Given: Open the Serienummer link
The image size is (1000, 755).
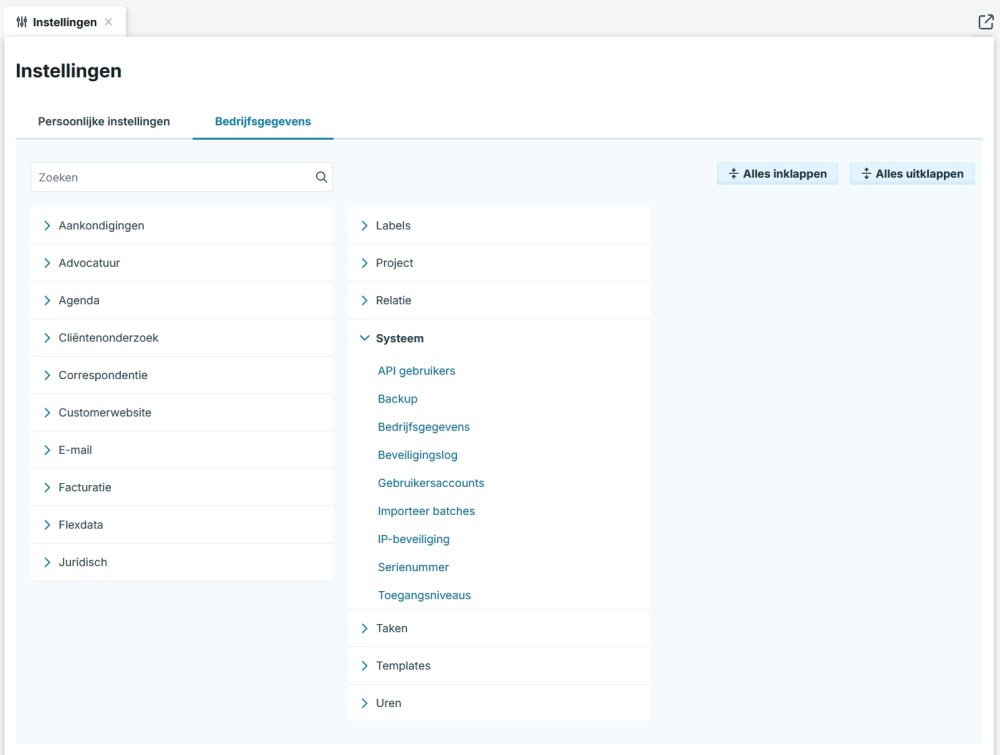Looking at the screenshot, I should 413,568.
